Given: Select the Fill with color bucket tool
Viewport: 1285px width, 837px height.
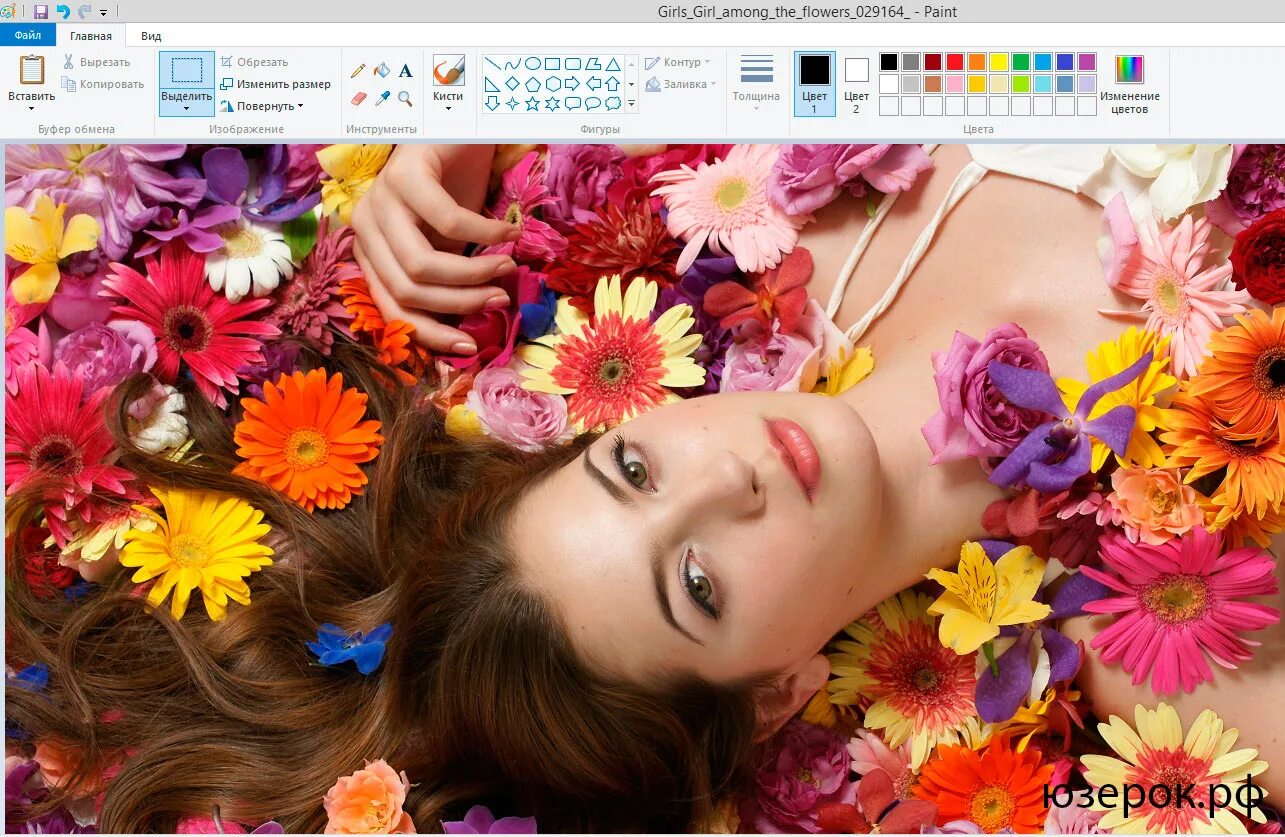Looking at the screenshot, I should (381, 71).
